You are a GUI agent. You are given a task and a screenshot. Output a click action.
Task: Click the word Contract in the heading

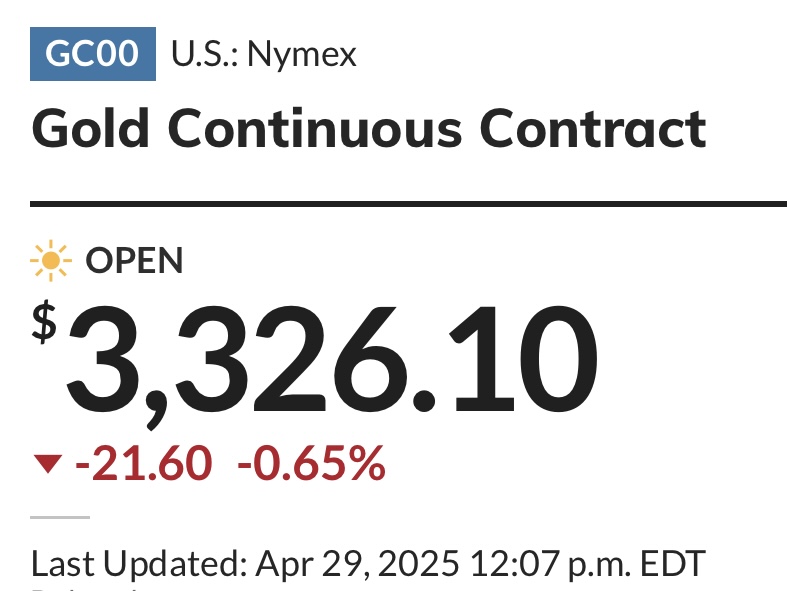point(593,129)
